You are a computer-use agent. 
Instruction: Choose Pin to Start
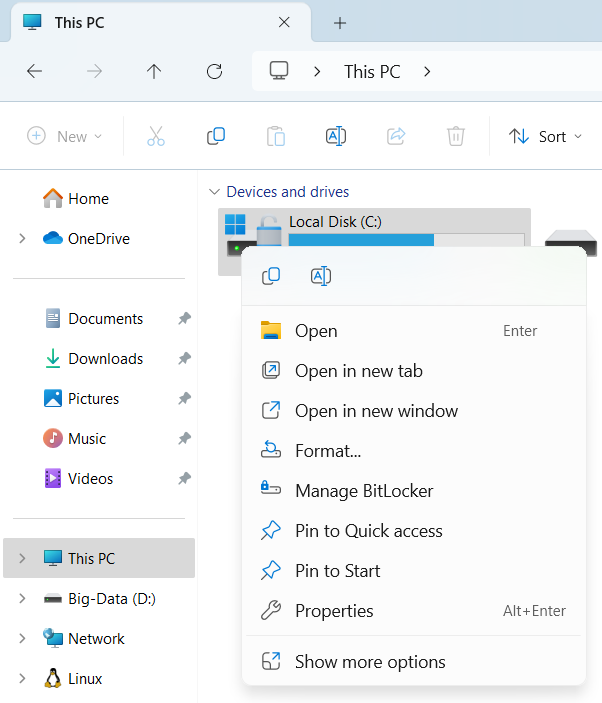(414, 571)
